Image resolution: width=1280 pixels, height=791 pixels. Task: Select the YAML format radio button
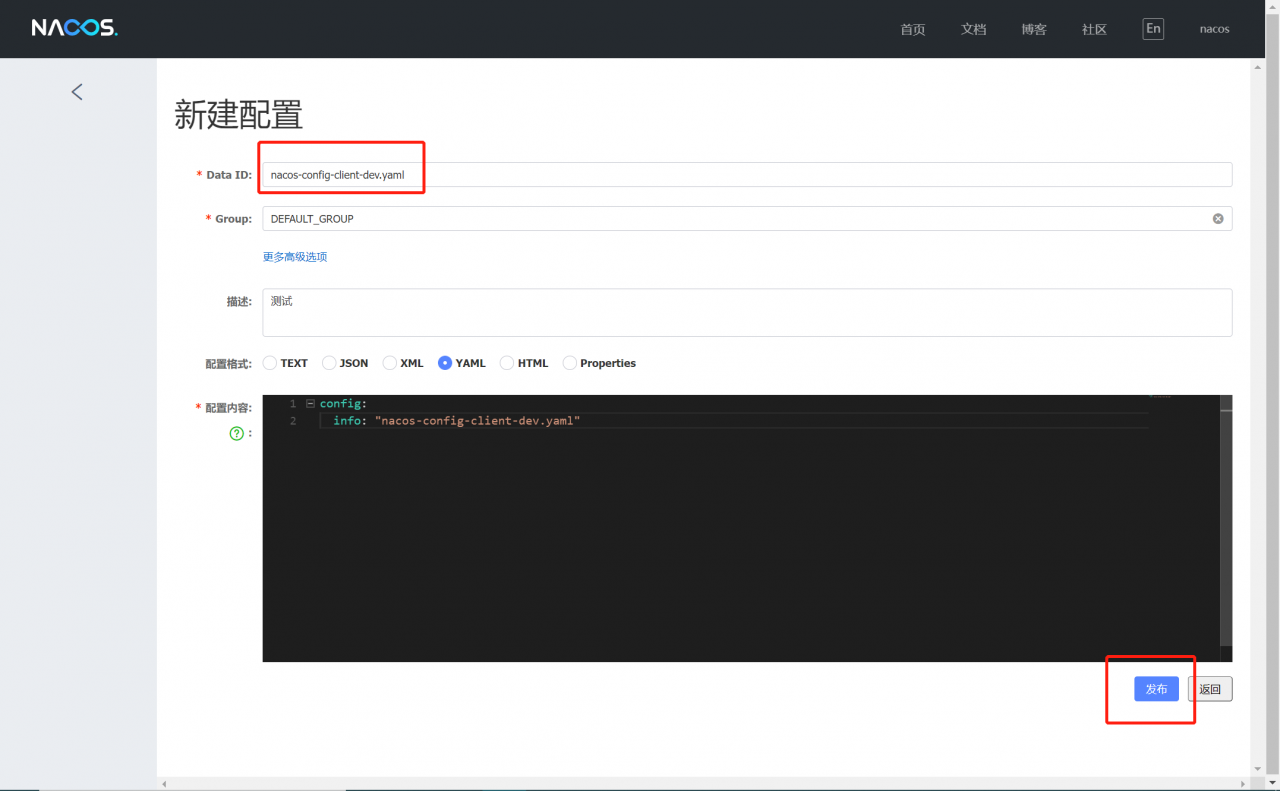445,363
